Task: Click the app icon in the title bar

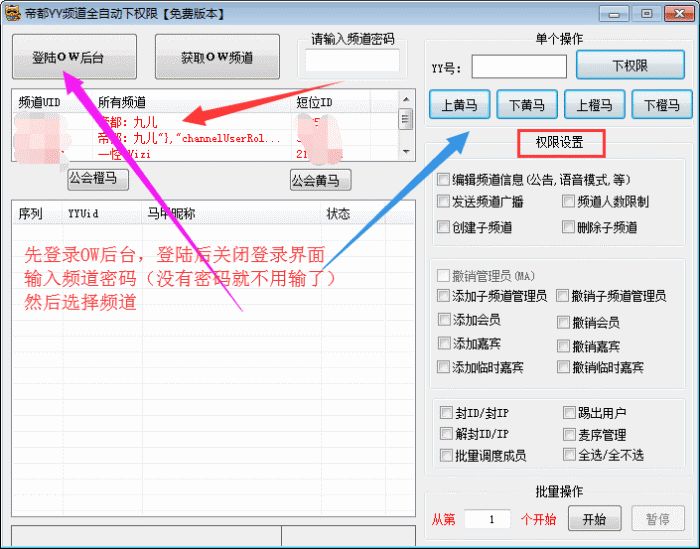Action: click(12, 13)
